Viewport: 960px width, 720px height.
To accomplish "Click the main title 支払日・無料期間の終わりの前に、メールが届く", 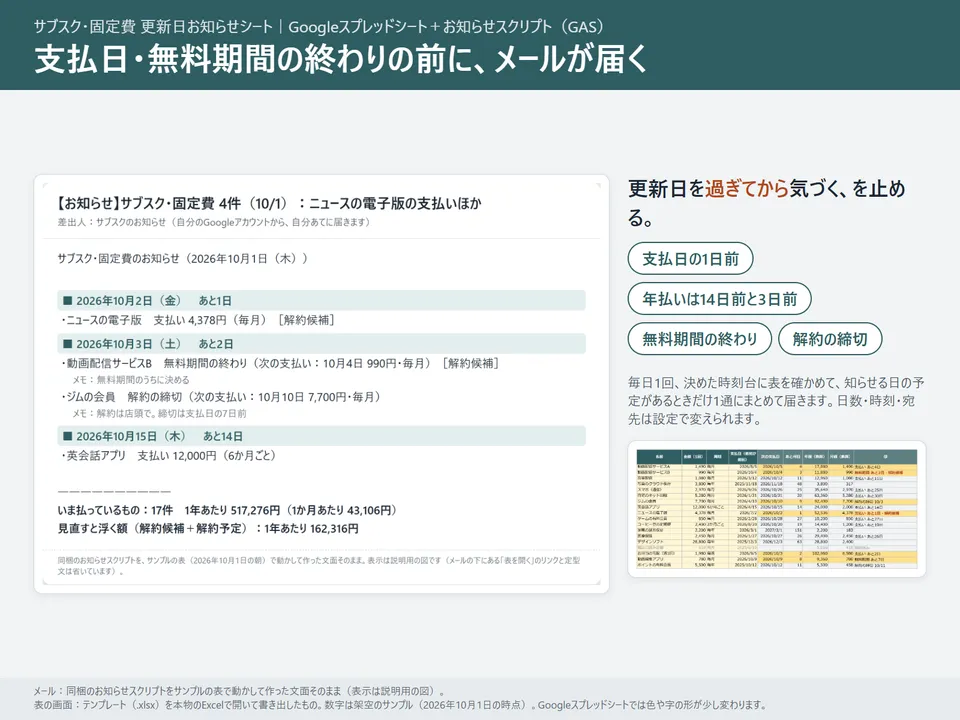I will point(341,59).
